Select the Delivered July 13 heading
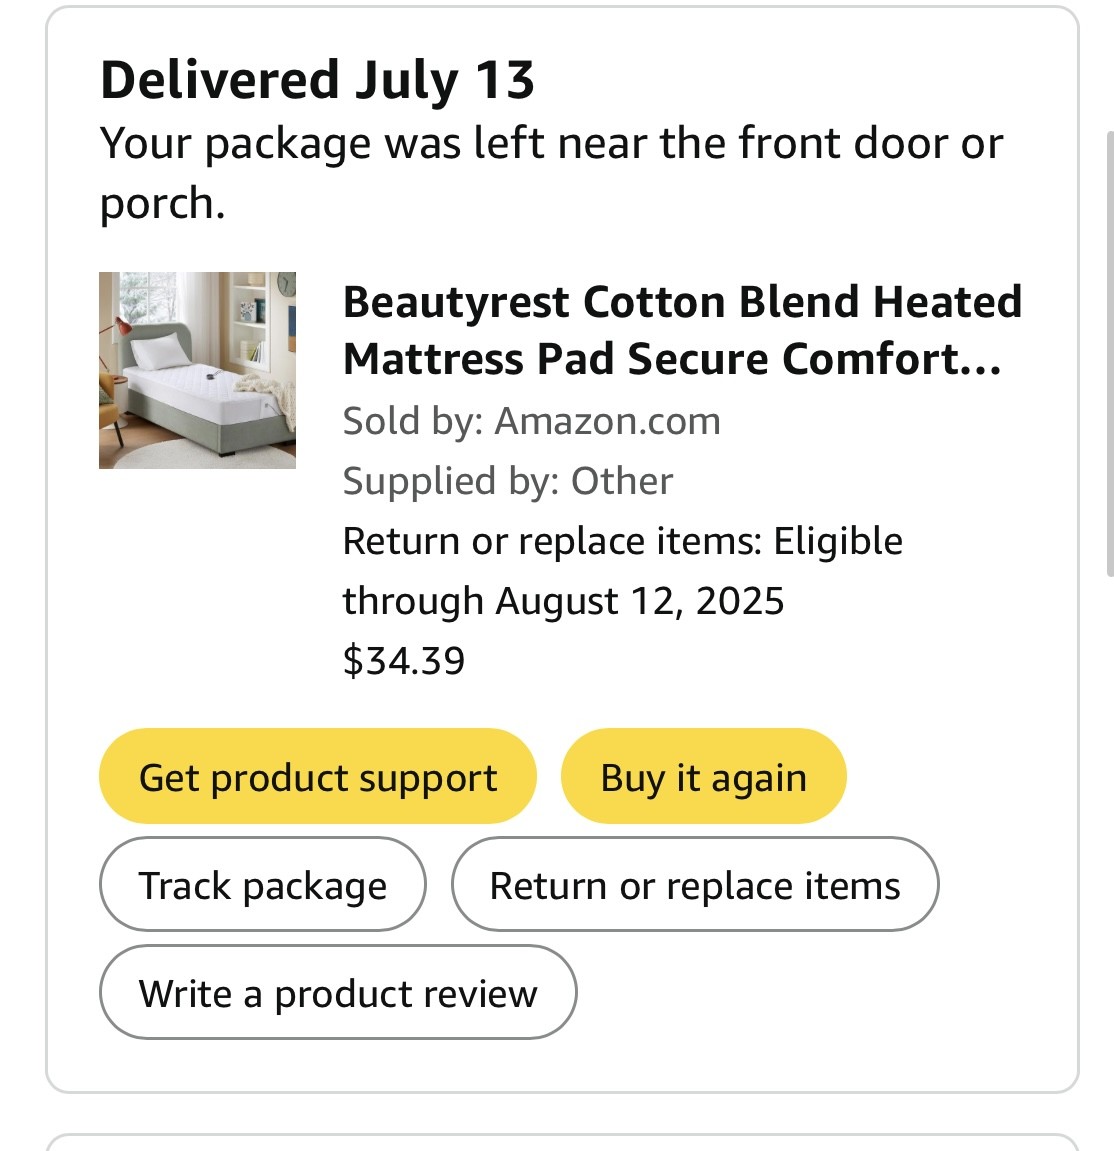This screenshot has height=1151, width=1114. pos(317,79)
